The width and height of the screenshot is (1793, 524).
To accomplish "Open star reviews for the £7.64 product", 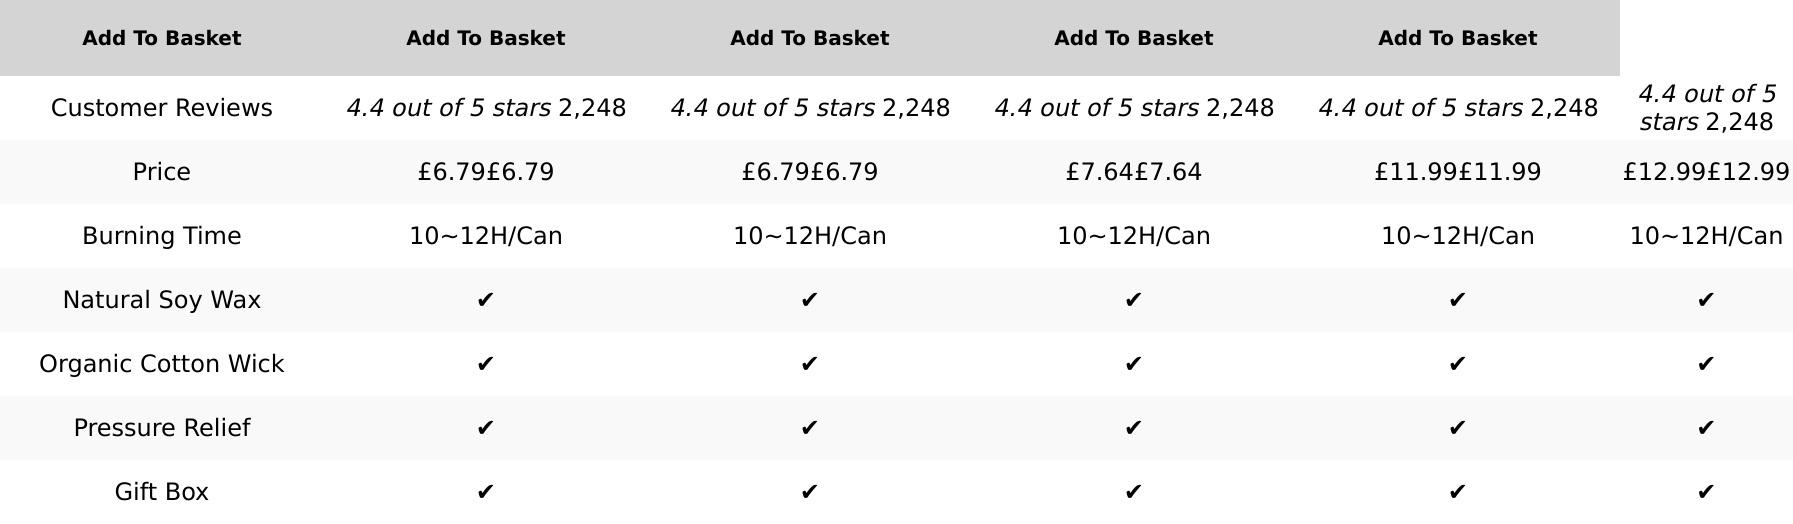I will coord(1096,108).
